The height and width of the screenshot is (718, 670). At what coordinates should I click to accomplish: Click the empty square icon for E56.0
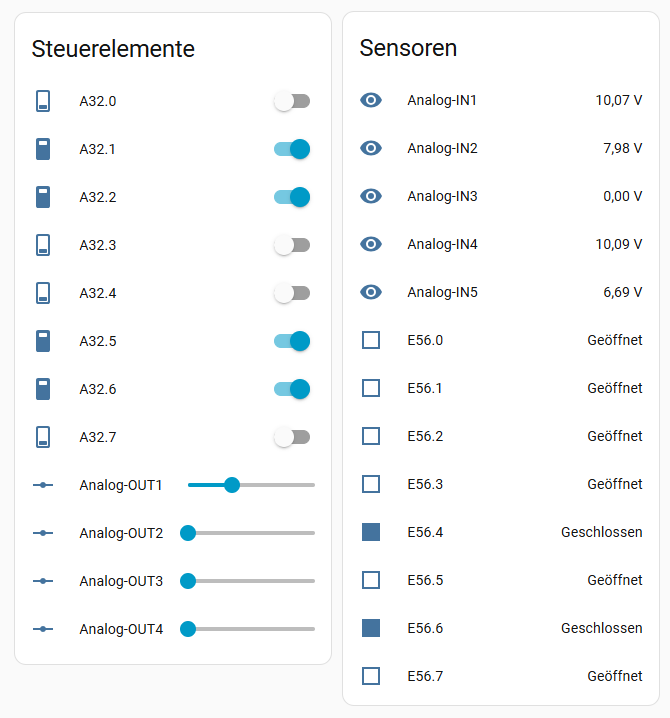371,340
